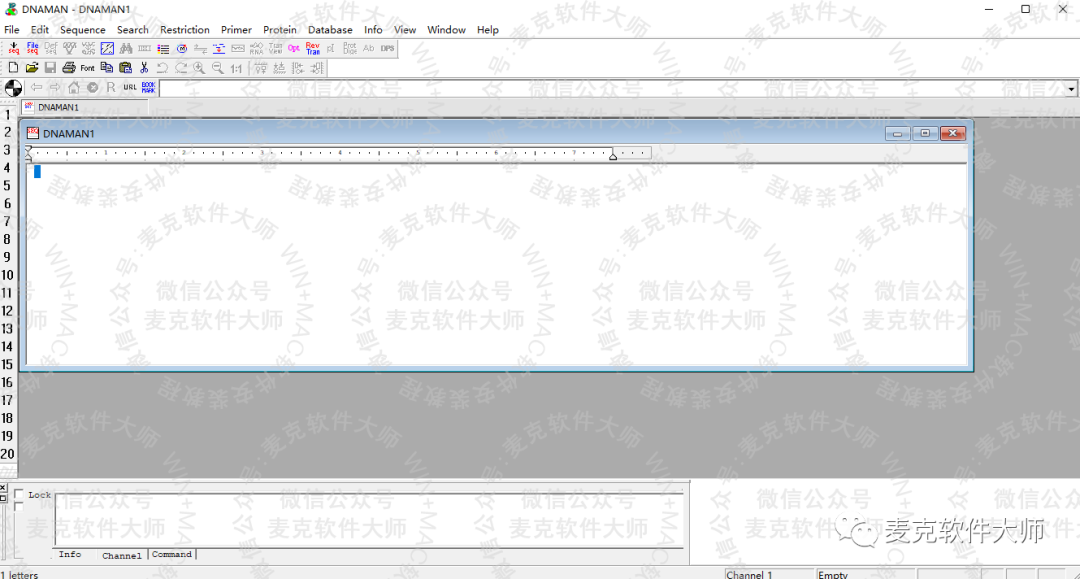Click the Prot Dige icon
The height and width of the screenshot is (579, 1080).
[x=350, y=48]
